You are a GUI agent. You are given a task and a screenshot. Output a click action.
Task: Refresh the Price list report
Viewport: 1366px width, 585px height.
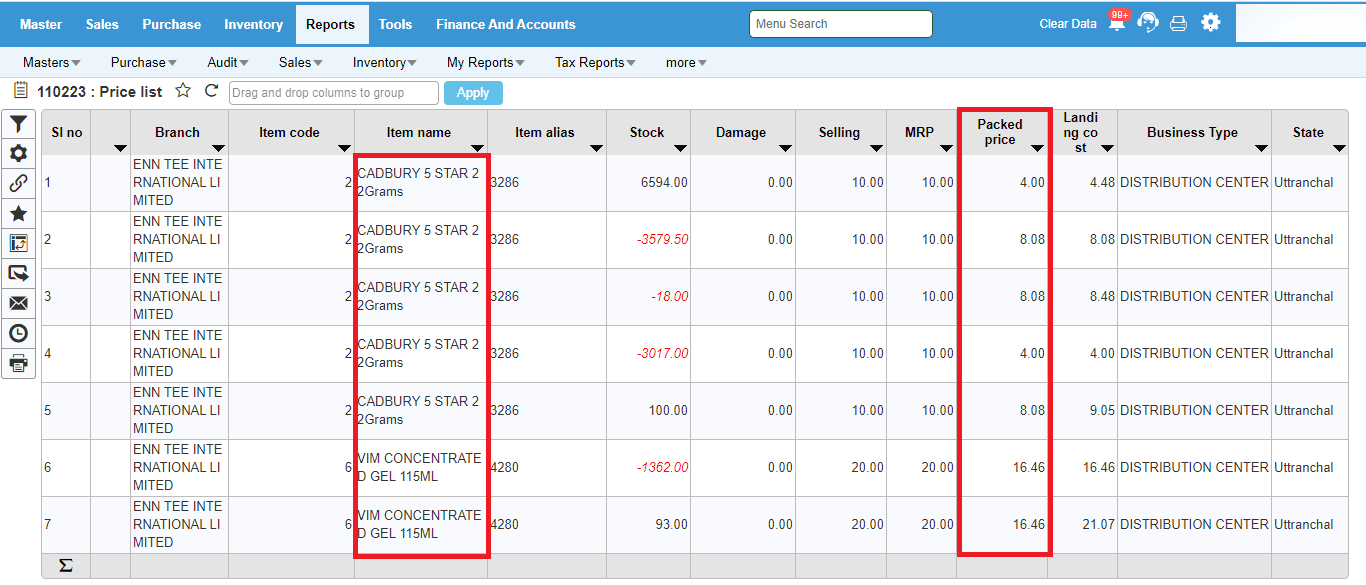coord(211,91)
